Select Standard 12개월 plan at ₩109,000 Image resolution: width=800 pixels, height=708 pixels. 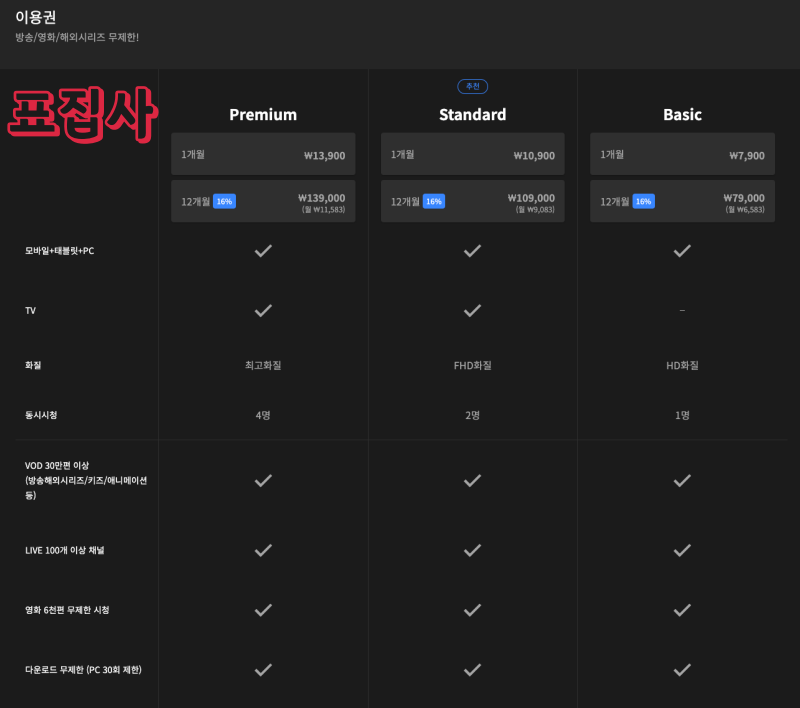472,201
